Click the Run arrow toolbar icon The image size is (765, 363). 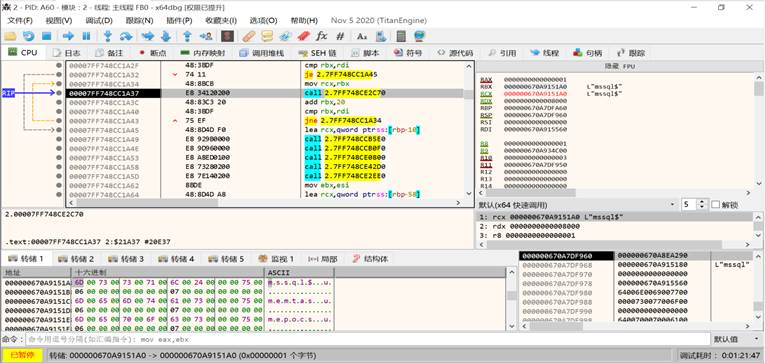(68, 36)
